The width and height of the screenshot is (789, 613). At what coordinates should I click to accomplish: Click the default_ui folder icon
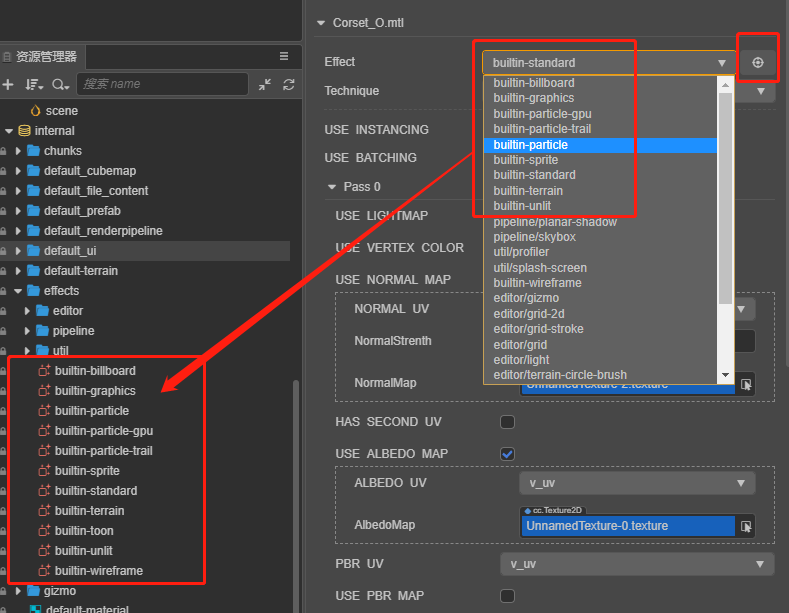33,251
